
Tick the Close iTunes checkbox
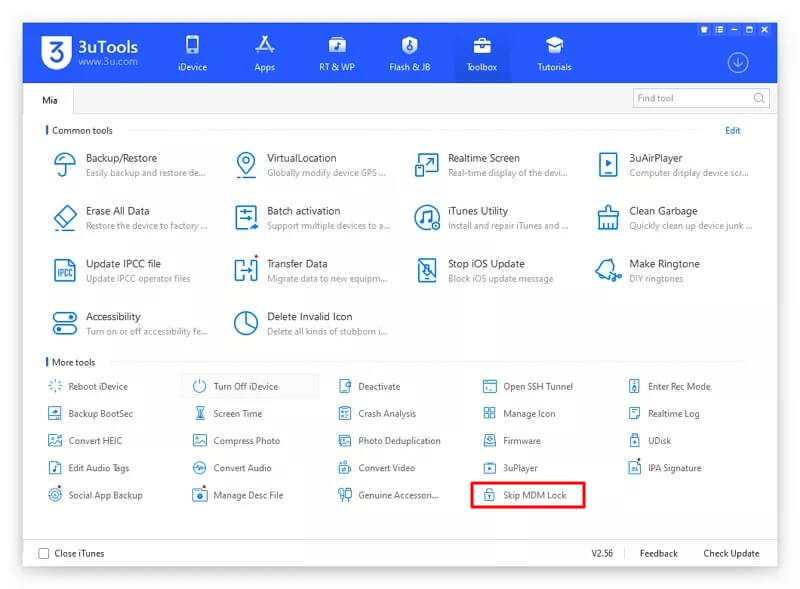coord(44,553)
